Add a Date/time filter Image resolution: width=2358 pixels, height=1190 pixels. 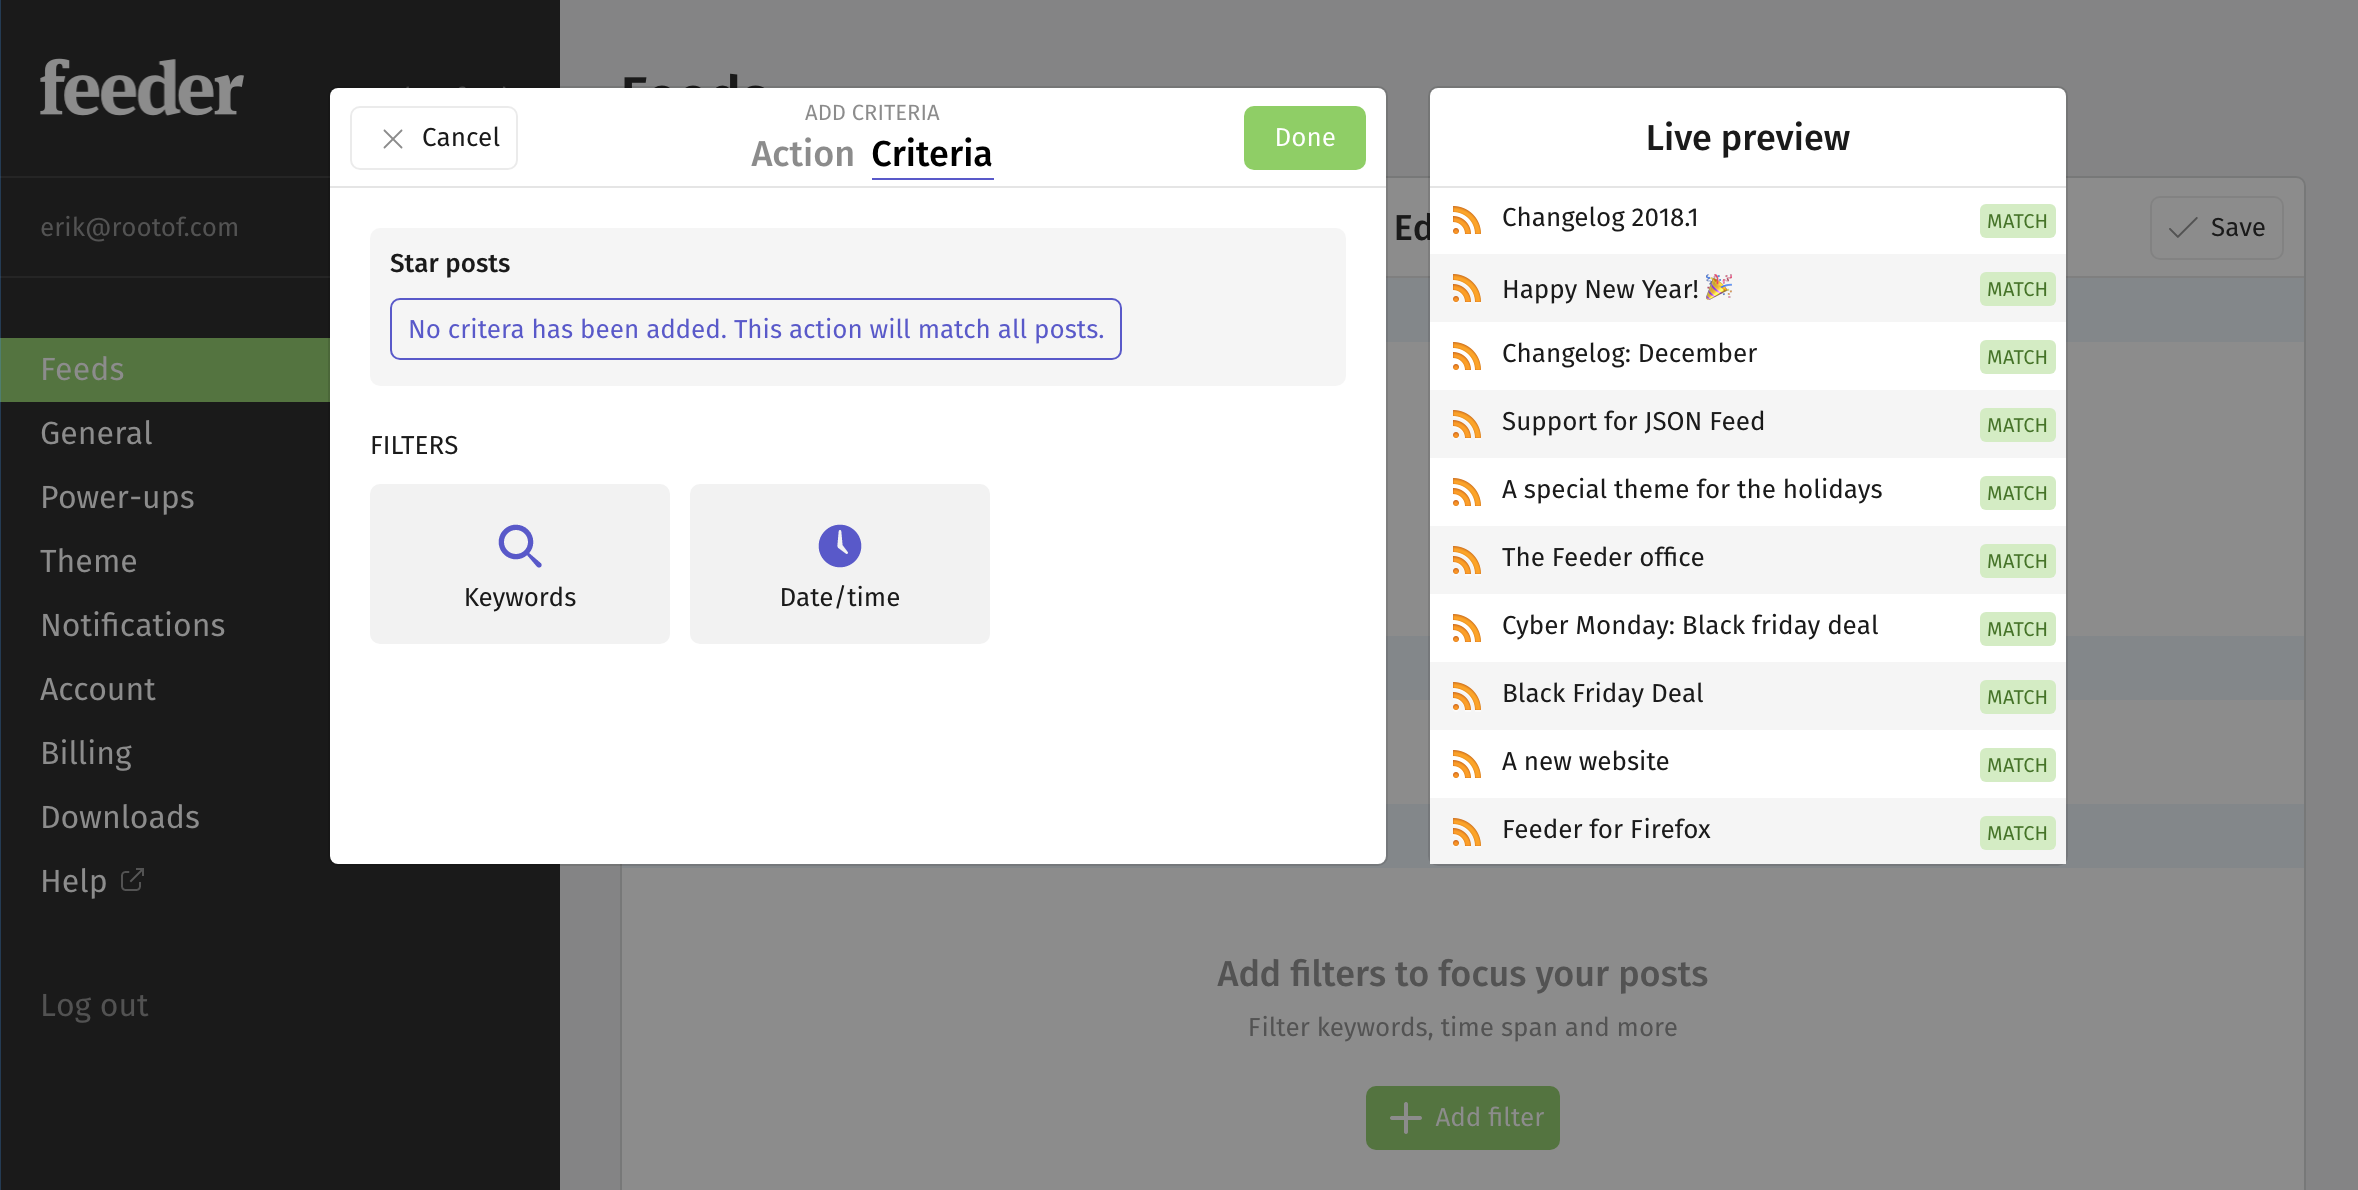[x=840, y=564]
